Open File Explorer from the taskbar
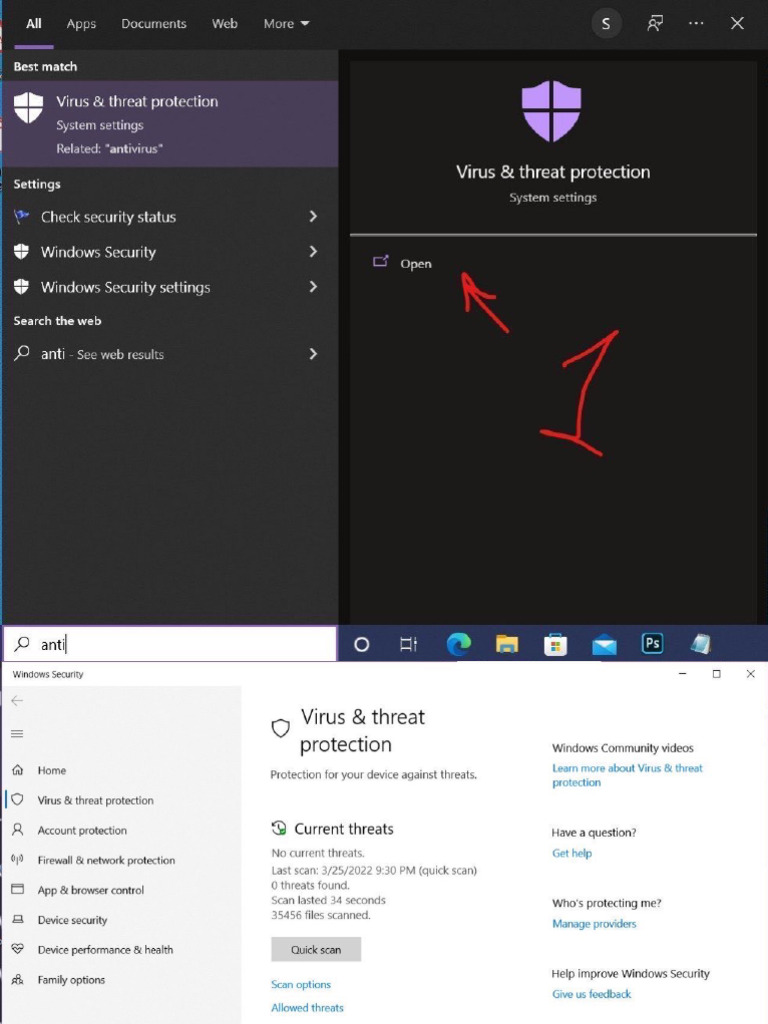The image size is (768, 1024). pyautogui.click(x=507, y=645)
